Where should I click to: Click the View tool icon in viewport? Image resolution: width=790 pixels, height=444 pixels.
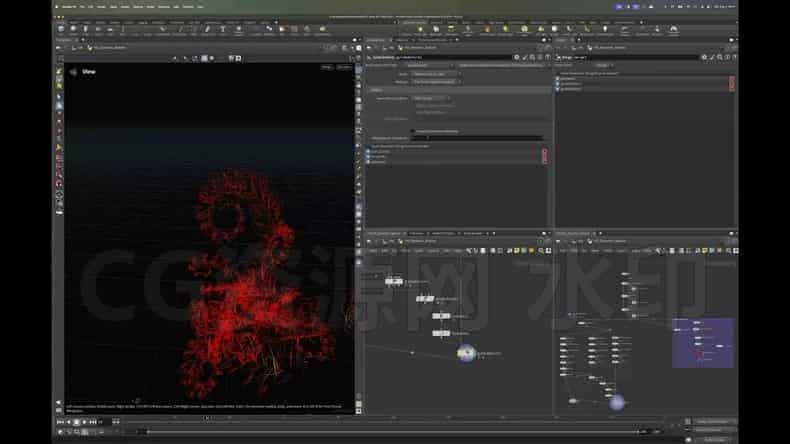(74, 72)
